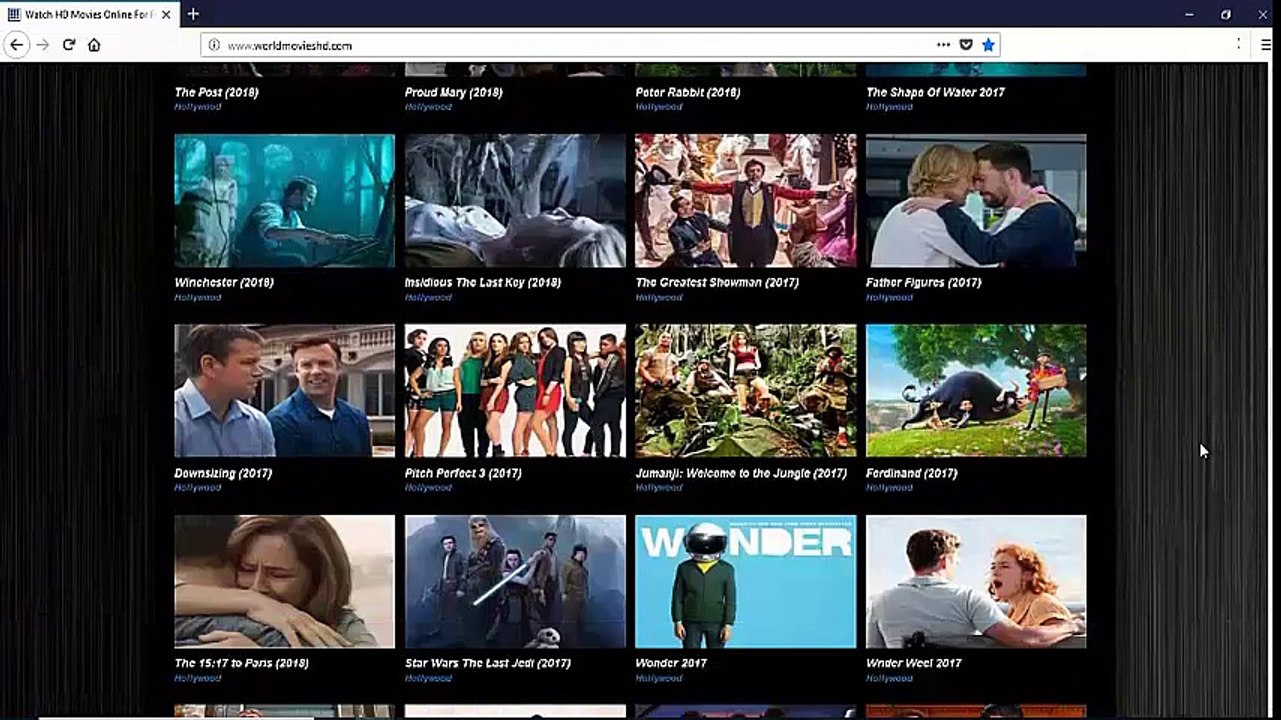Image resolution: width=1281 pixels, height=720 pixels.
Task: Click Hollywood category under Star Wars
Action: [428, 678]
